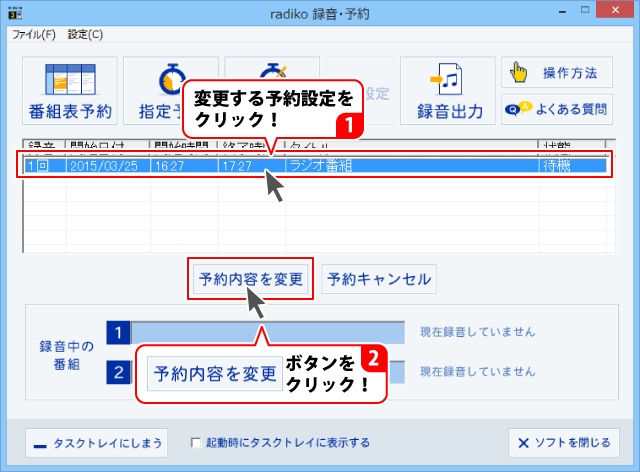Open the 設定(C) menu
This screenshot has height=472, width=640.
85,34
